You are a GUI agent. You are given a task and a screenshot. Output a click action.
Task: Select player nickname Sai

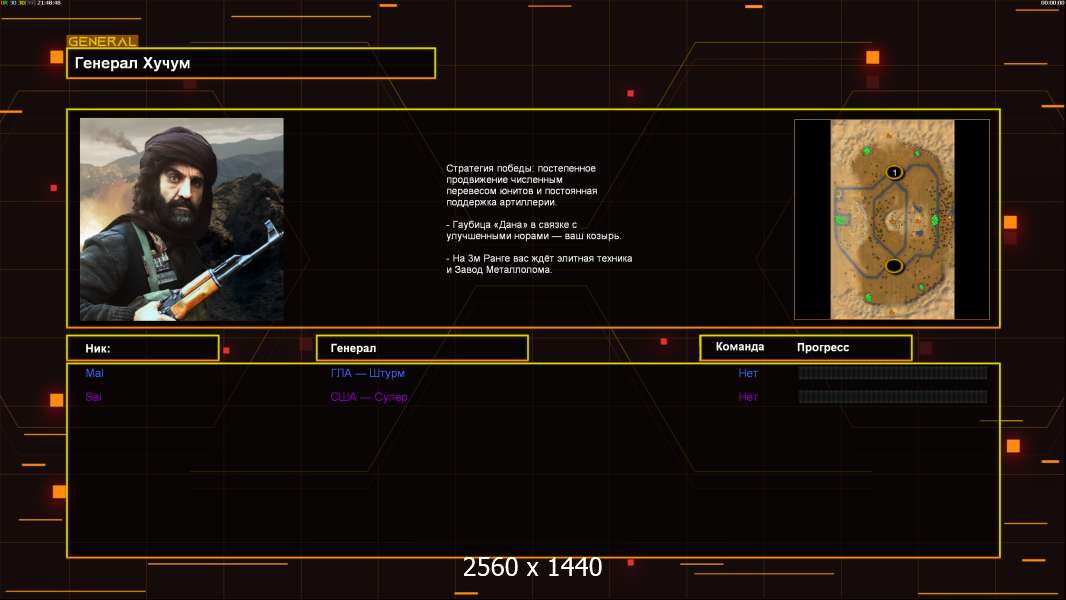point(93,397)
